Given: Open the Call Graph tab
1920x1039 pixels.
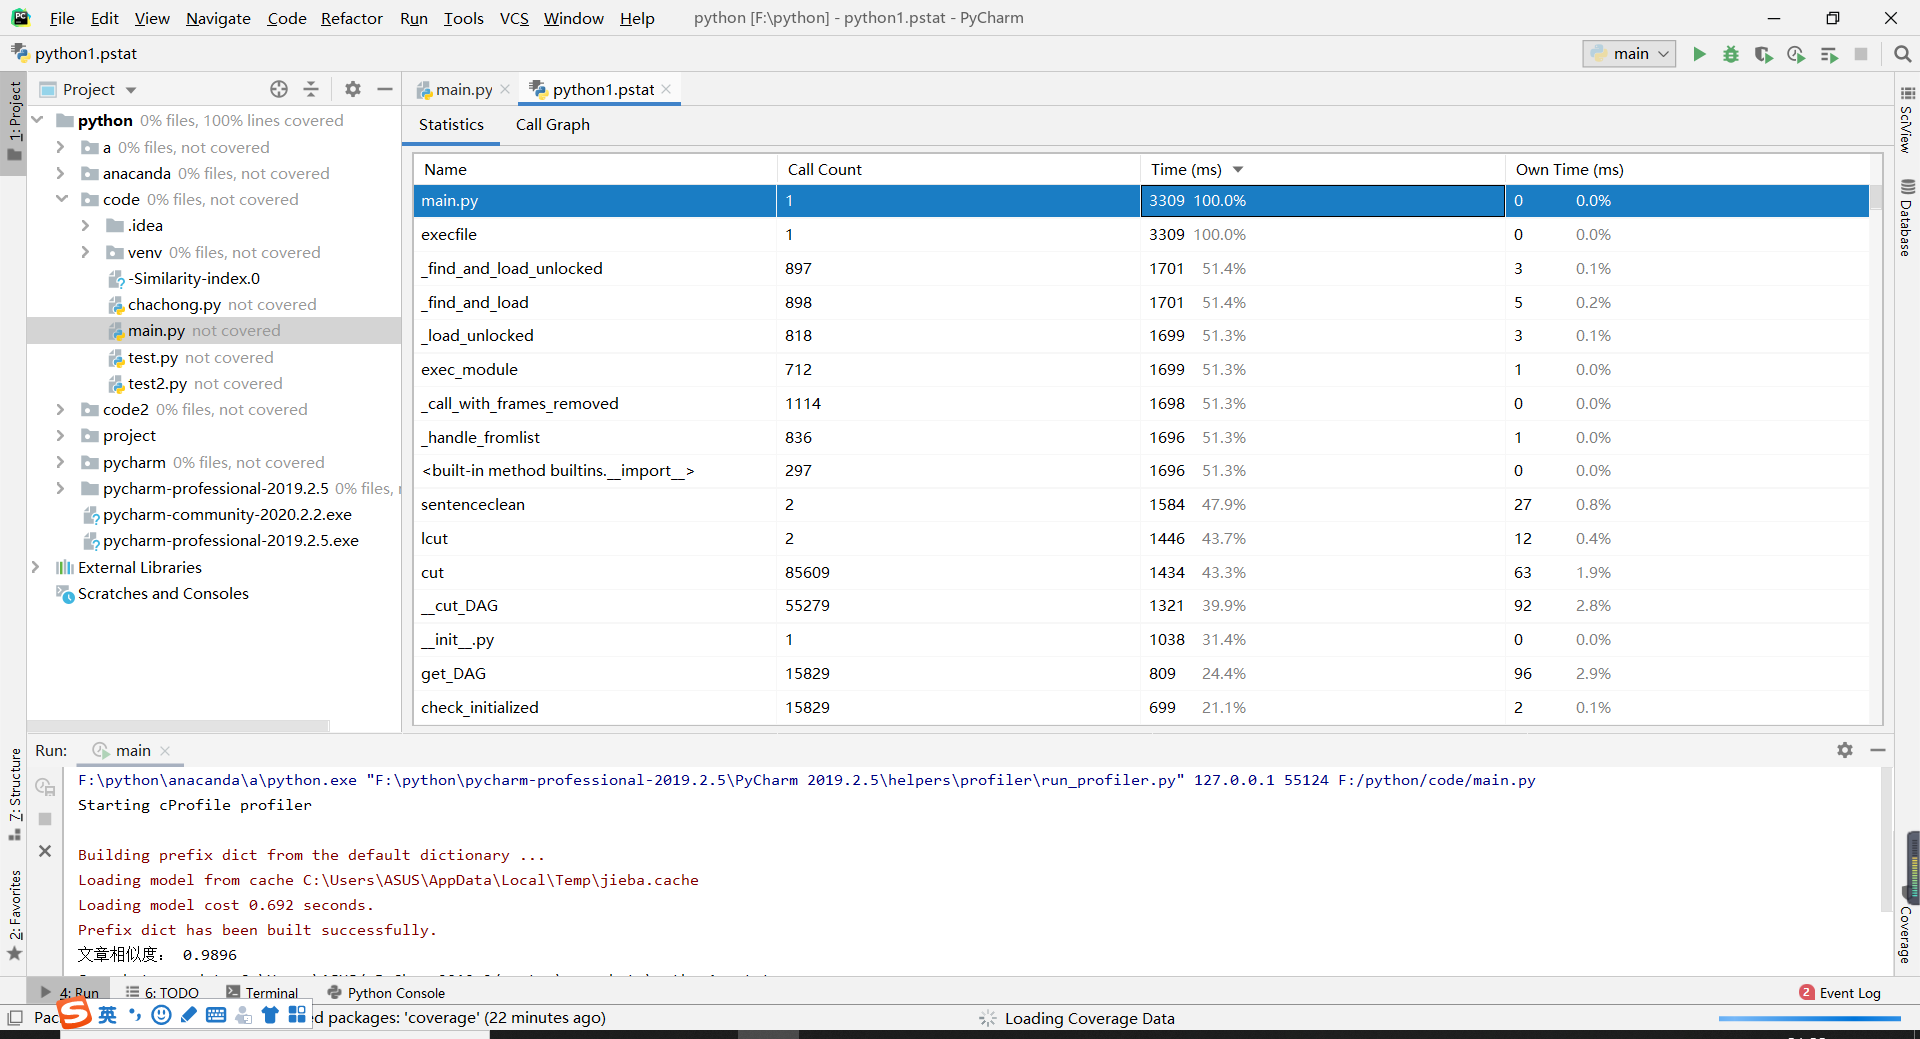Looking at the screenshot, I should pos(553,125).
